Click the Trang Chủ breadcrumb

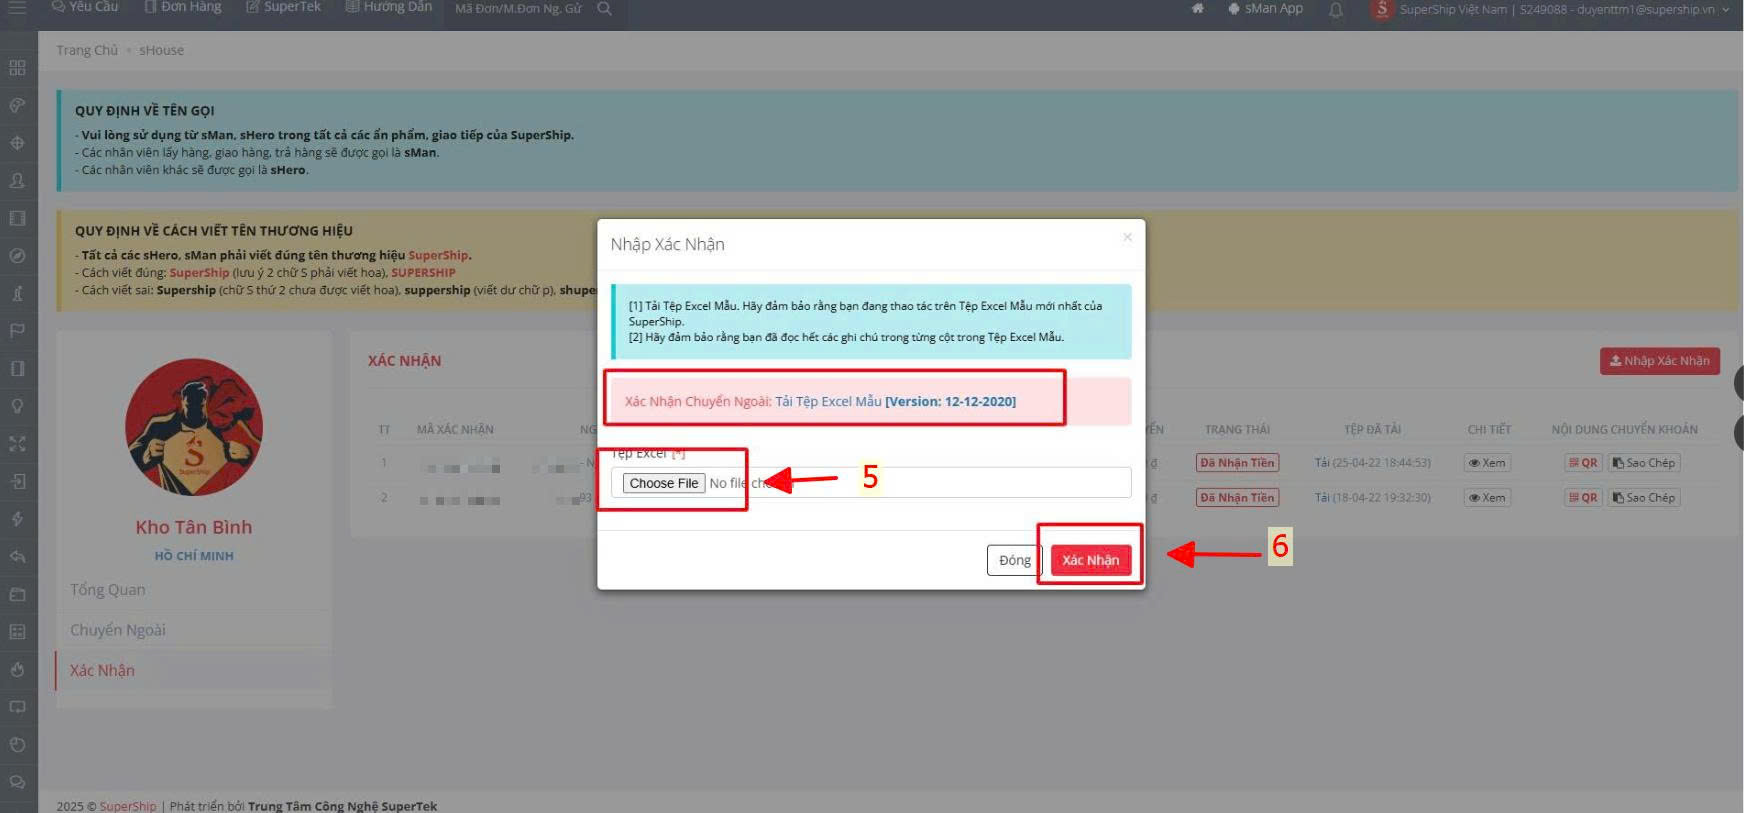pos(87,50)
